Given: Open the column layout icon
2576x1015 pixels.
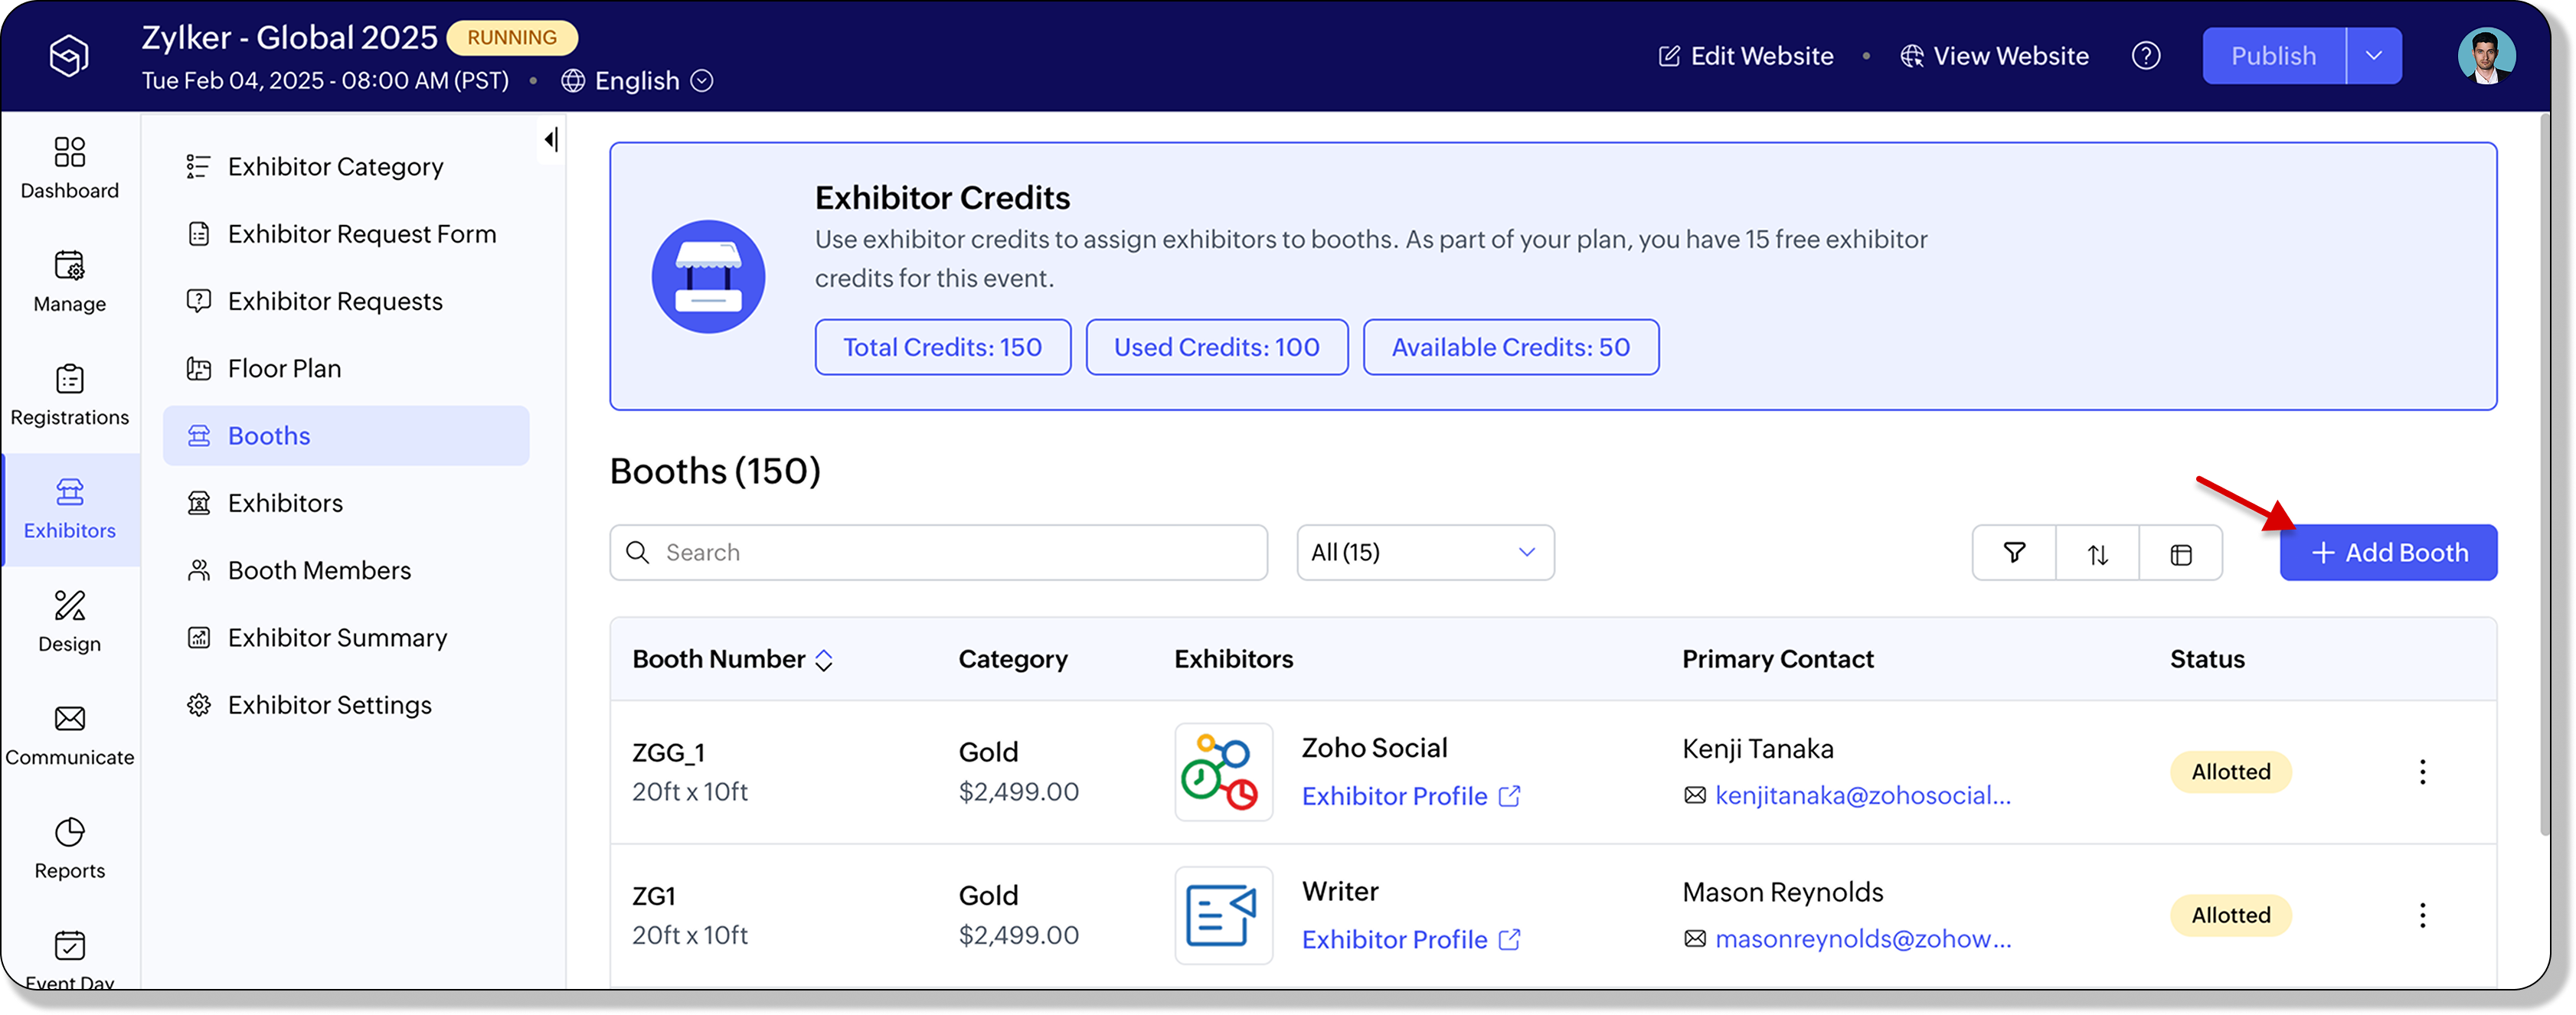Looking at the screenshot, I should click(x=2181, y=553).
